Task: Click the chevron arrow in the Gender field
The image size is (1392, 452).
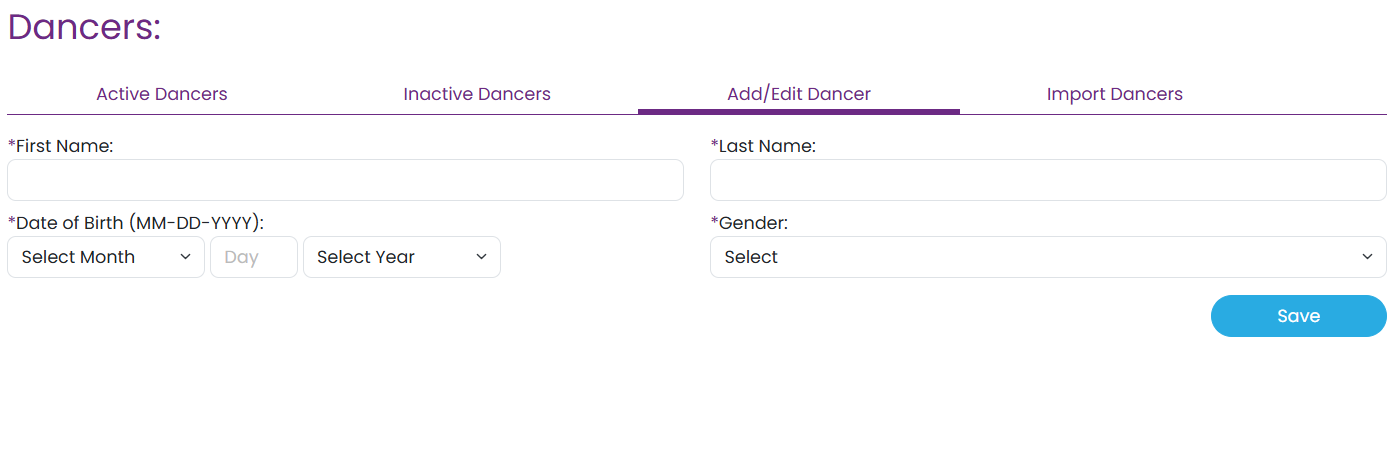Action: pyautogui.click(x=1367, y=257)
